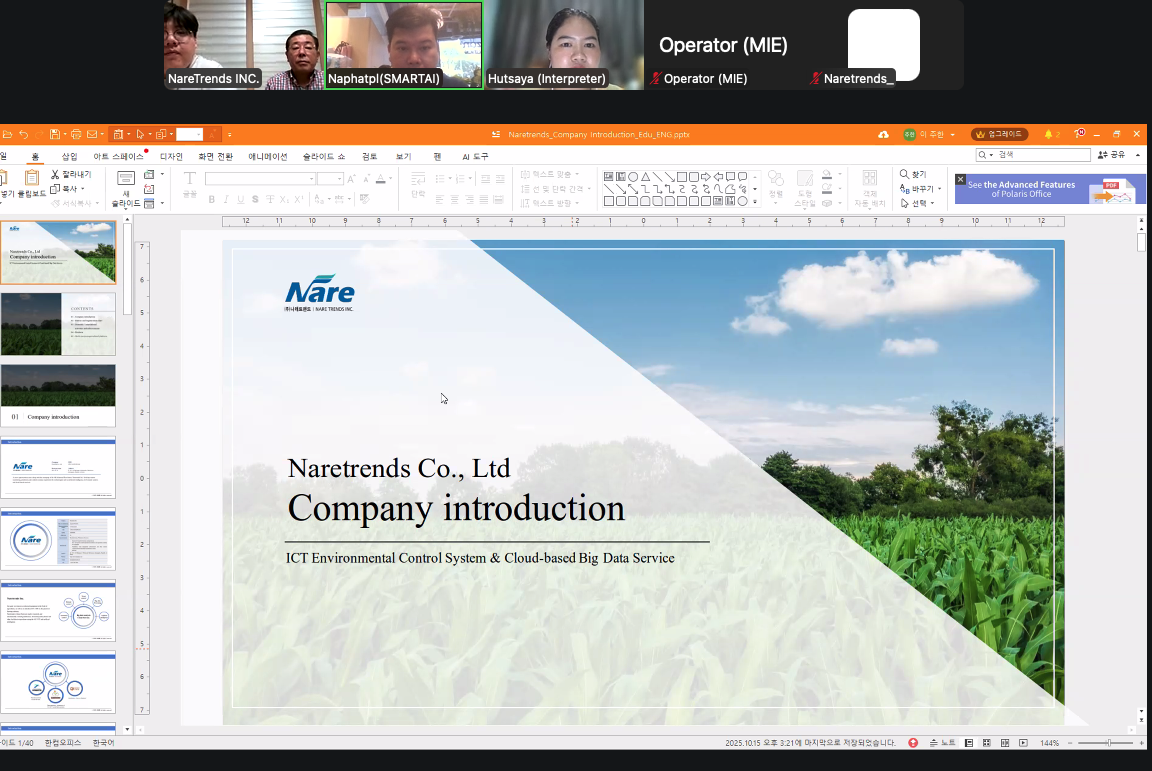Click the zoom slider in status bar
The height and width of the screenshot is (771, 1152).
1108,743
